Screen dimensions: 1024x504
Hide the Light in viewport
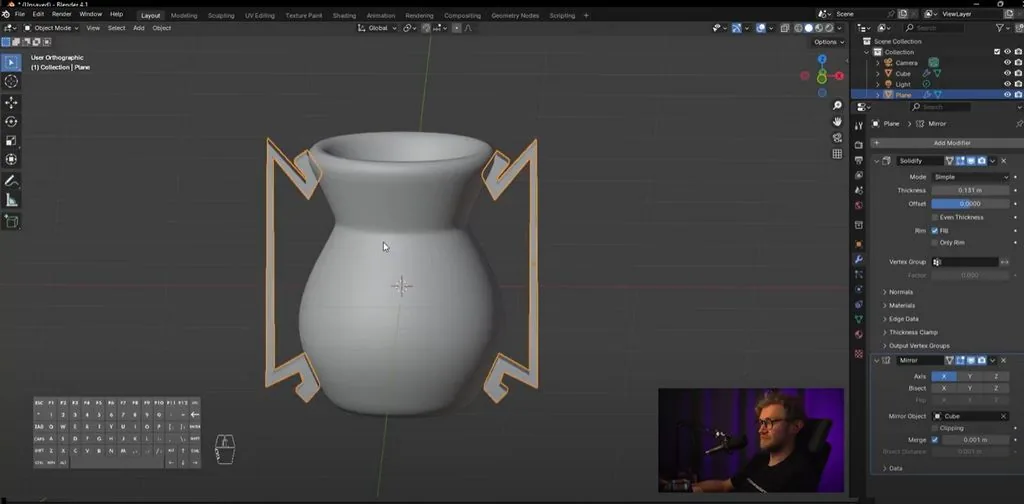1008,84
